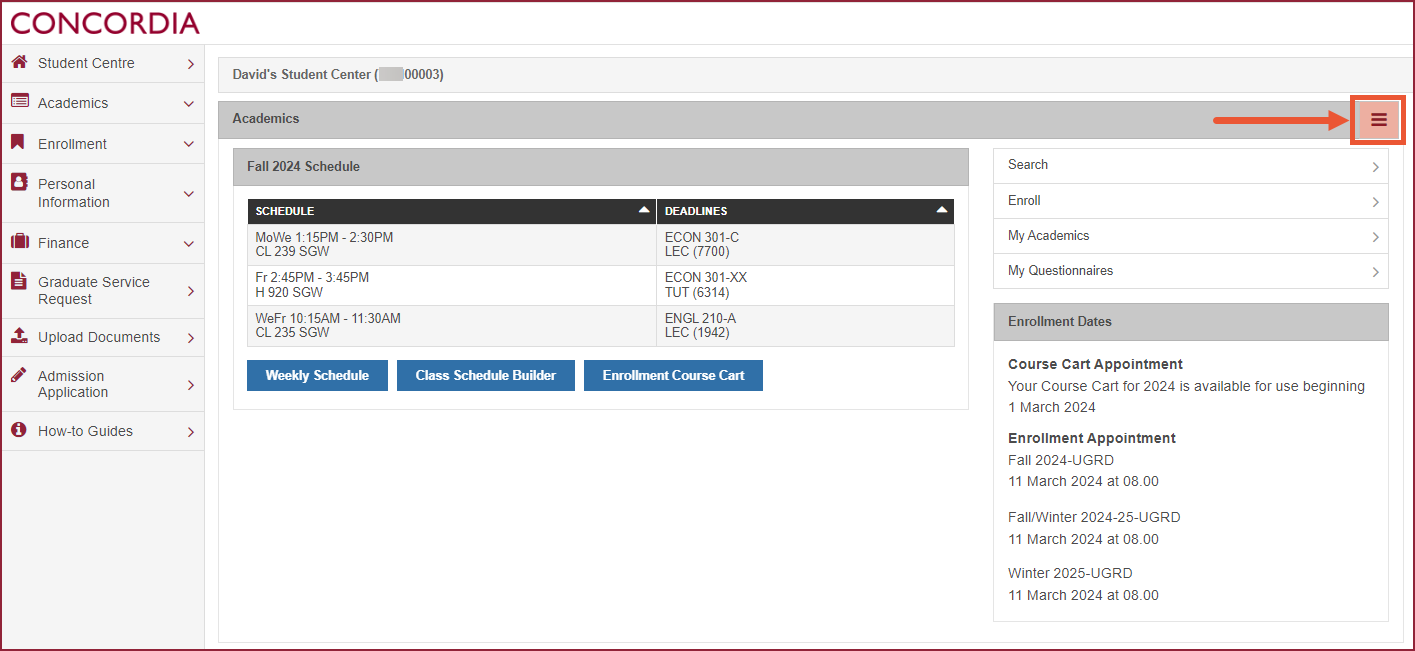The height and width of the screenshot is (651, 1415).
Task: Expand the Enrollment sidebar dropdown arrow
Action: pos(189,144)
